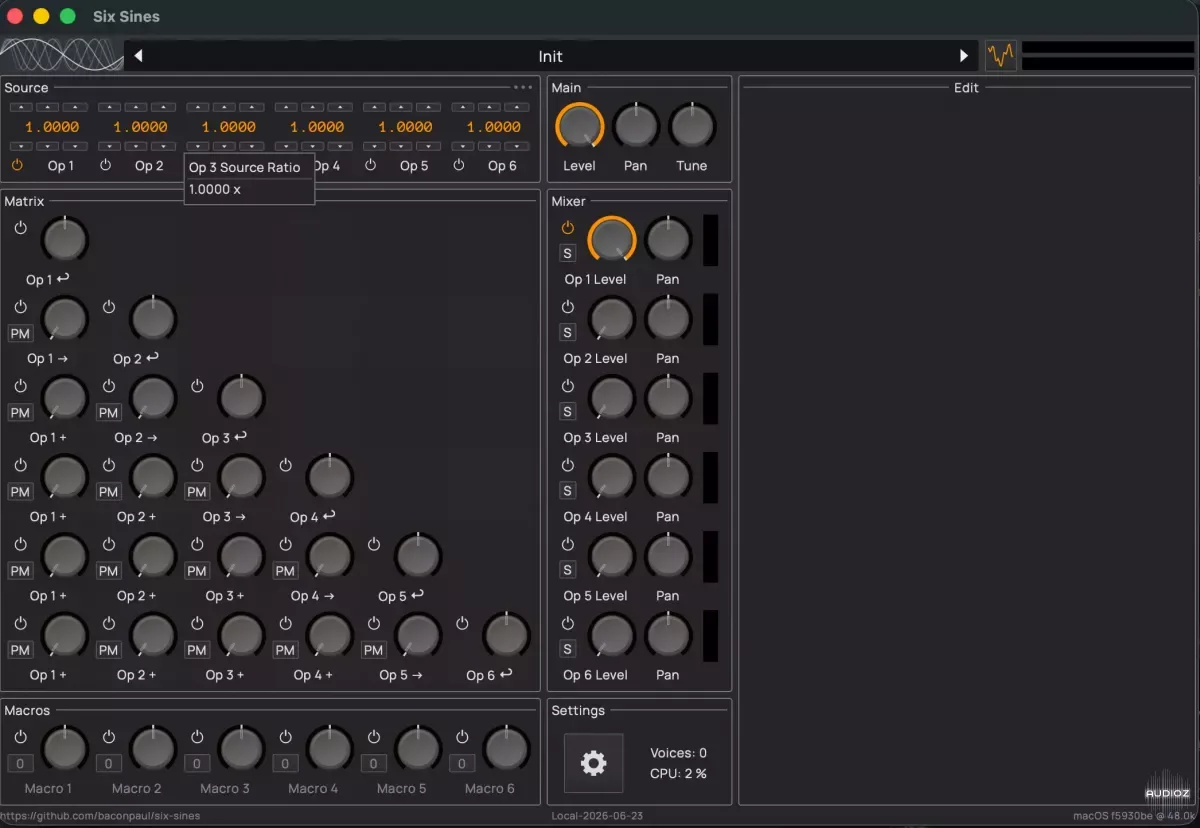Solo Op 4 with its S button
The height and width of the screenshot is (828, 1200).
568,491
